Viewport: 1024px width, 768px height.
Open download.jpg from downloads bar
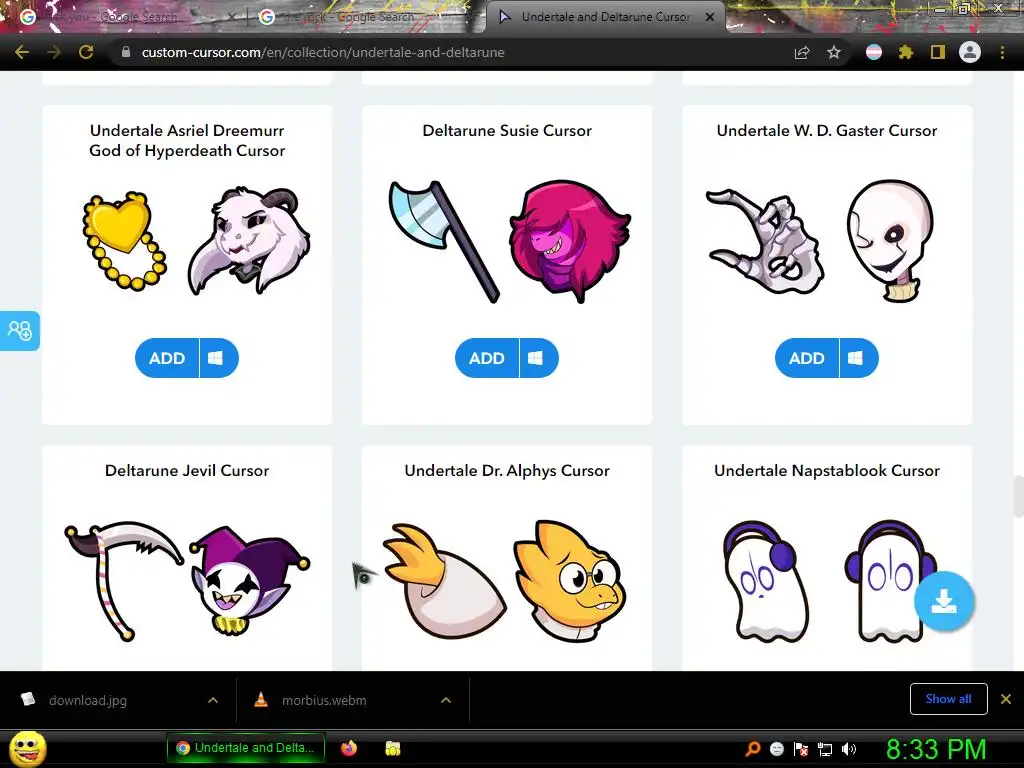click(88, 700)
